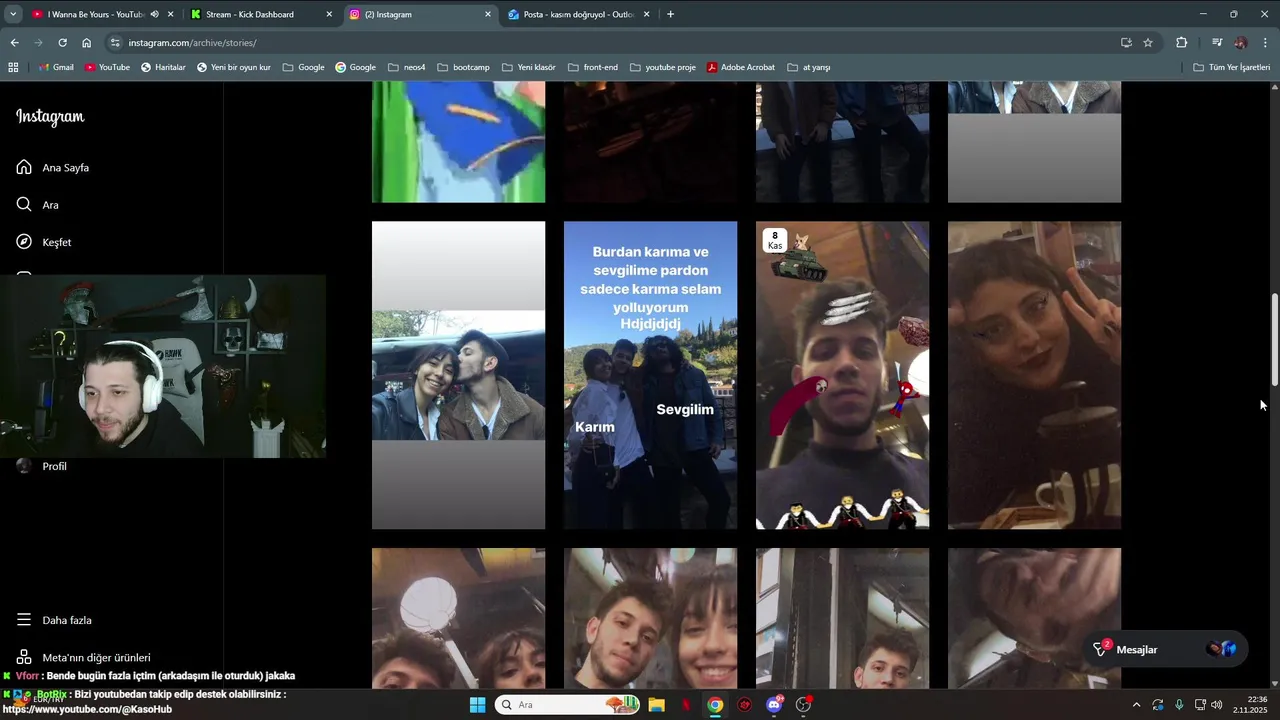Mute the YouTube tab's audio speaker icon

tap(154, 14)
